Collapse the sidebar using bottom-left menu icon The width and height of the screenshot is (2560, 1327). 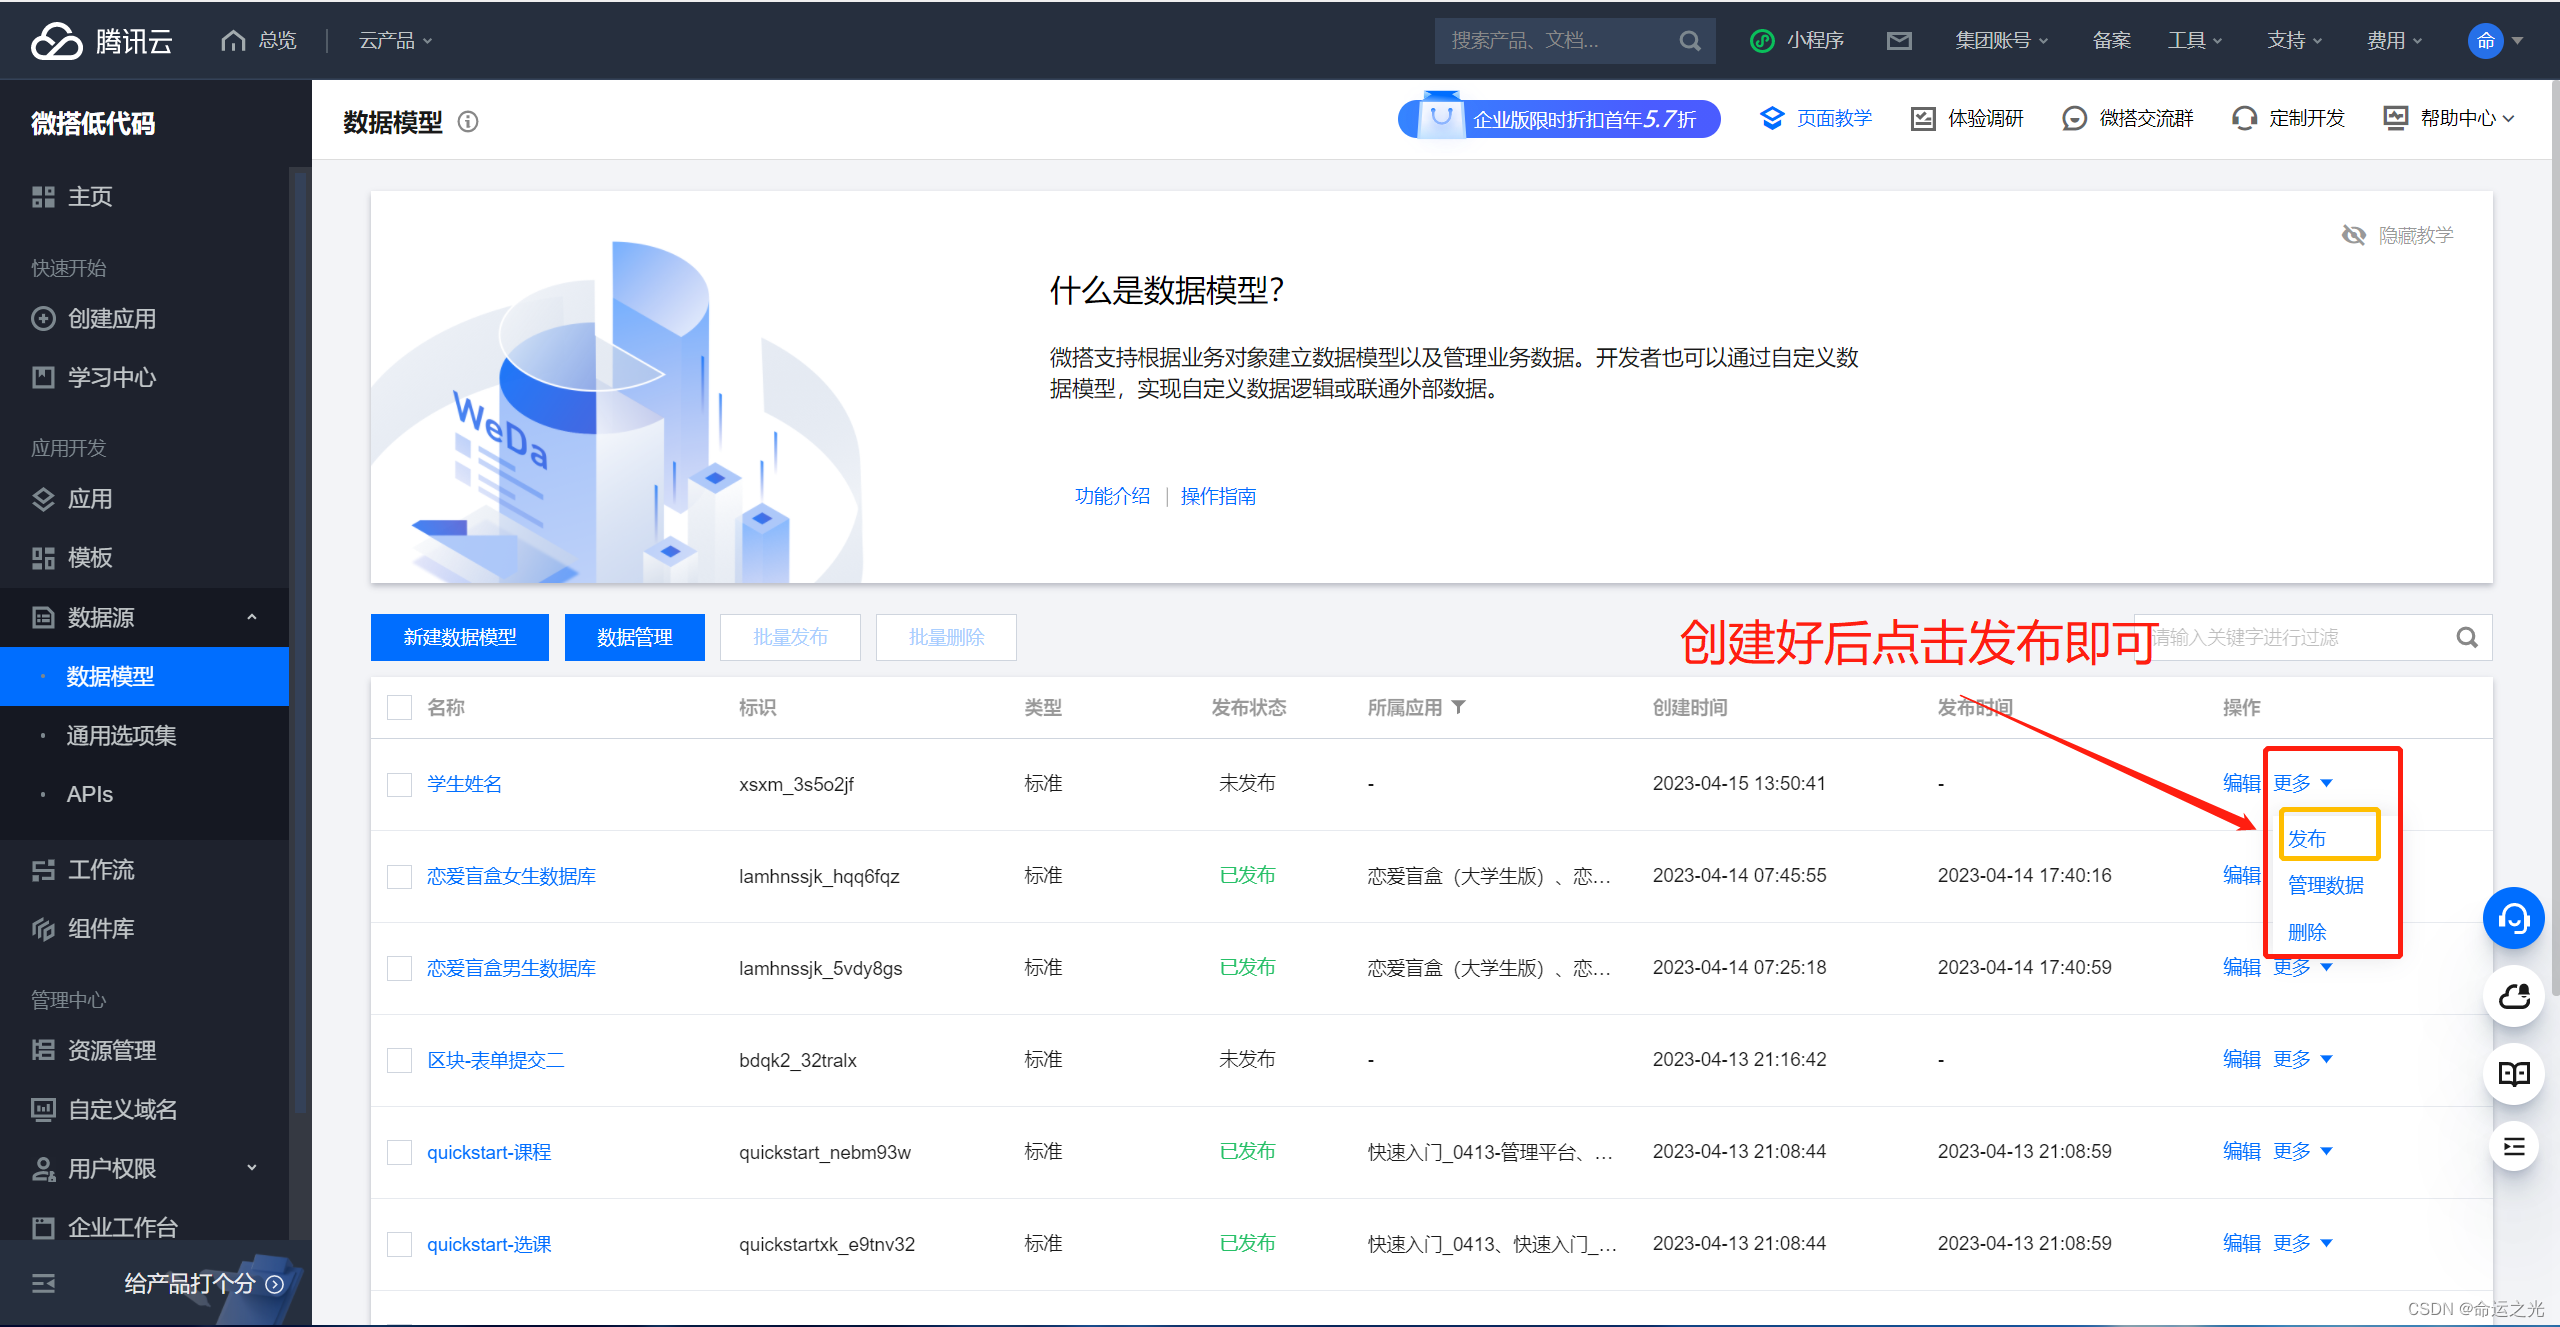click(x=43, y=1283)
